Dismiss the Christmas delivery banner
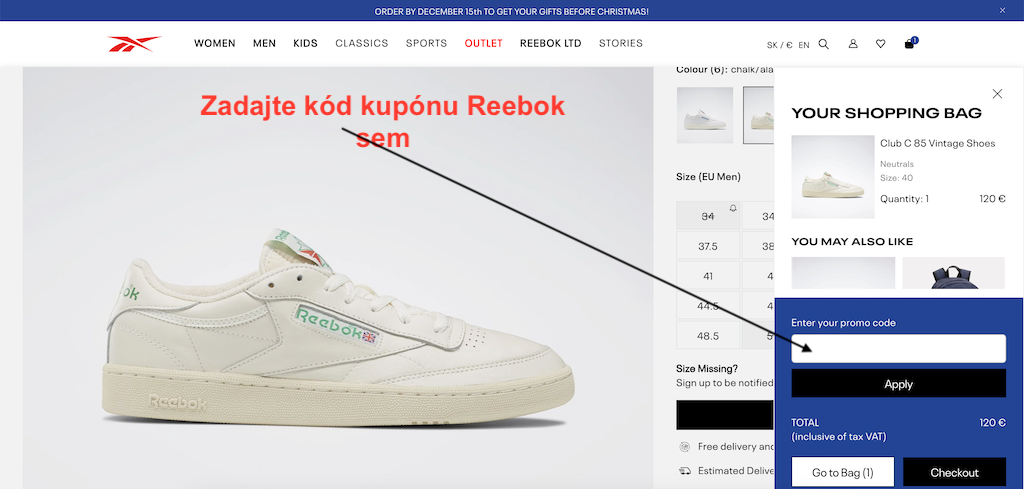Screen dimensions: 1024x489 click(1002, 10)
